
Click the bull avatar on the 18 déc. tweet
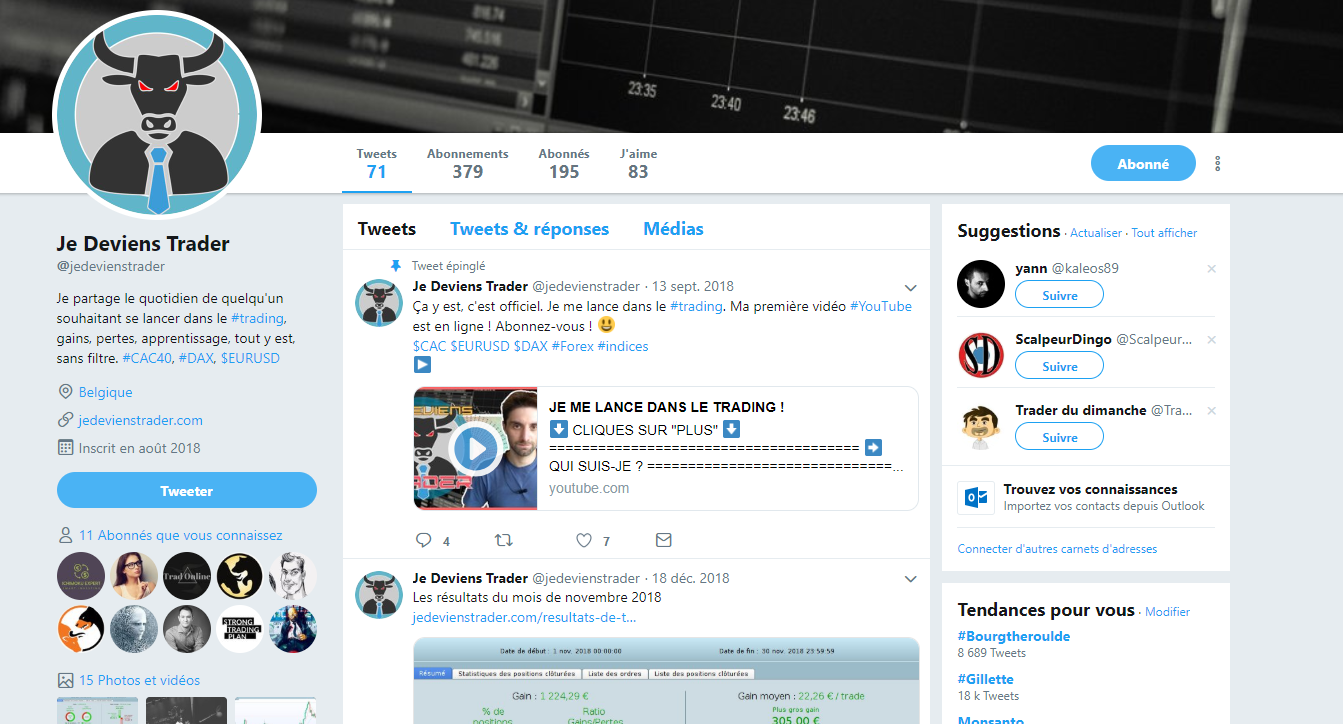coord(380,594)
